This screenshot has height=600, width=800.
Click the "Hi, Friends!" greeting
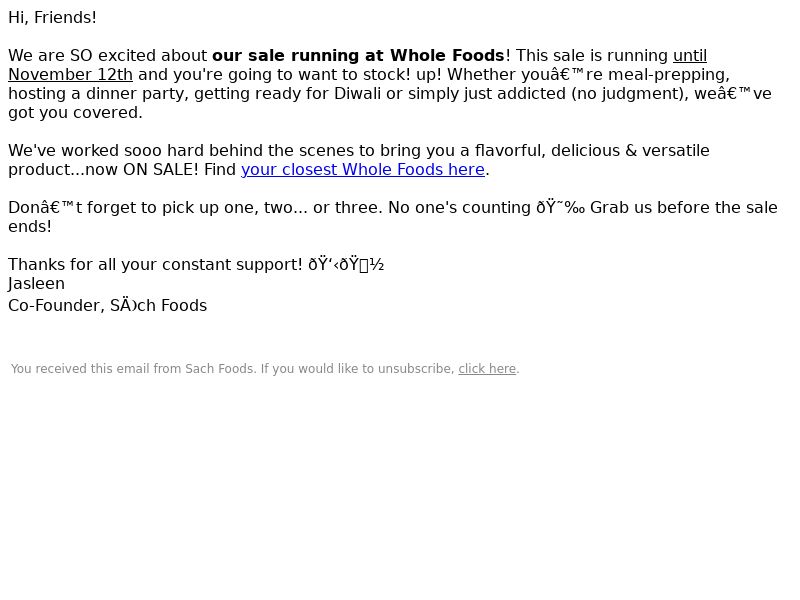(52, 18)
